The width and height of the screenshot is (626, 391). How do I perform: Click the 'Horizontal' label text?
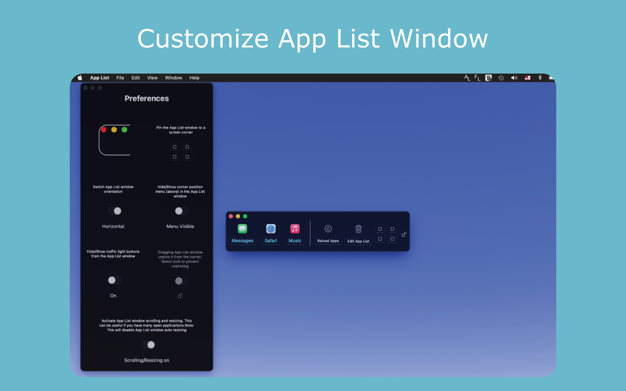113,226
